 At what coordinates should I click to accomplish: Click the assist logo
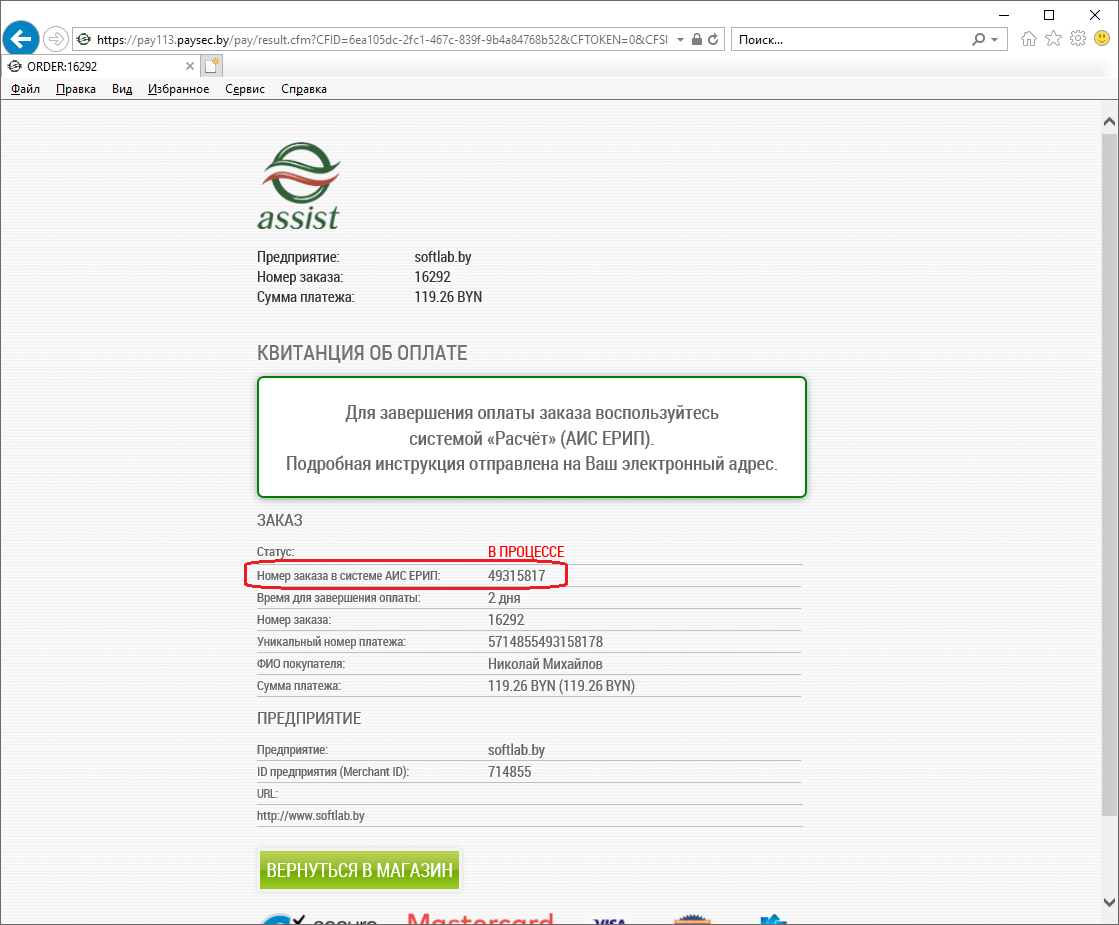pos(299,186)
